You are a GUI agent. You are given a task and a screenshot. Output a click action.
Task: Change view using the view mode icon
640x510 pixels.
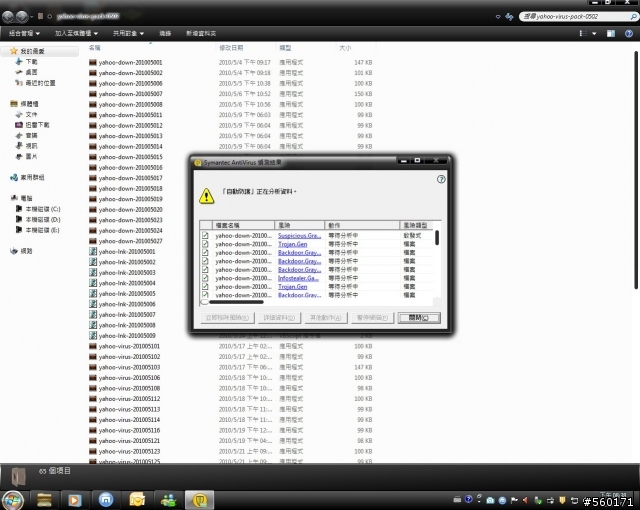pos(583,33)
